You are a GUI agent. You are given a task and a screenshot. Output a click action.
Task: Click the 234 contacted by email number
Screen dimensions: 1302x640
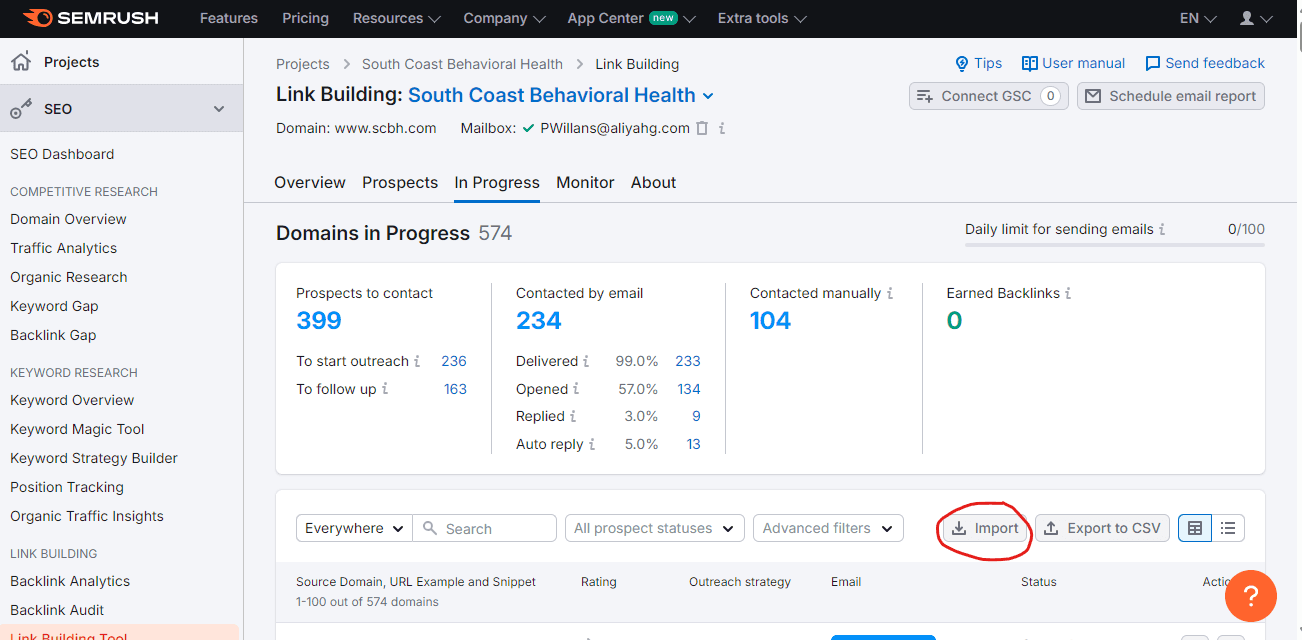tap(539, 321)
